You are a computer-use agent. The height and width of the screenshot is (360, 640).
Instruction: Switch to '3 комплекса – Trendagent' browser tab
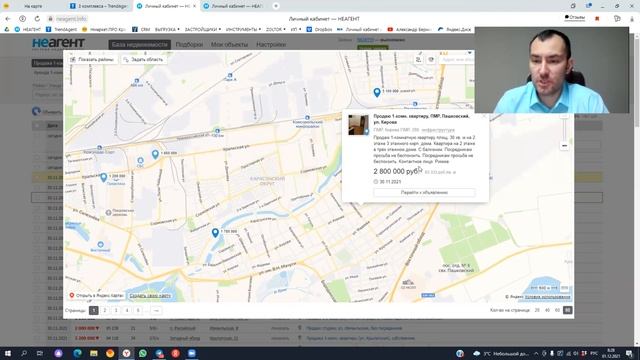tap(99, 6)
